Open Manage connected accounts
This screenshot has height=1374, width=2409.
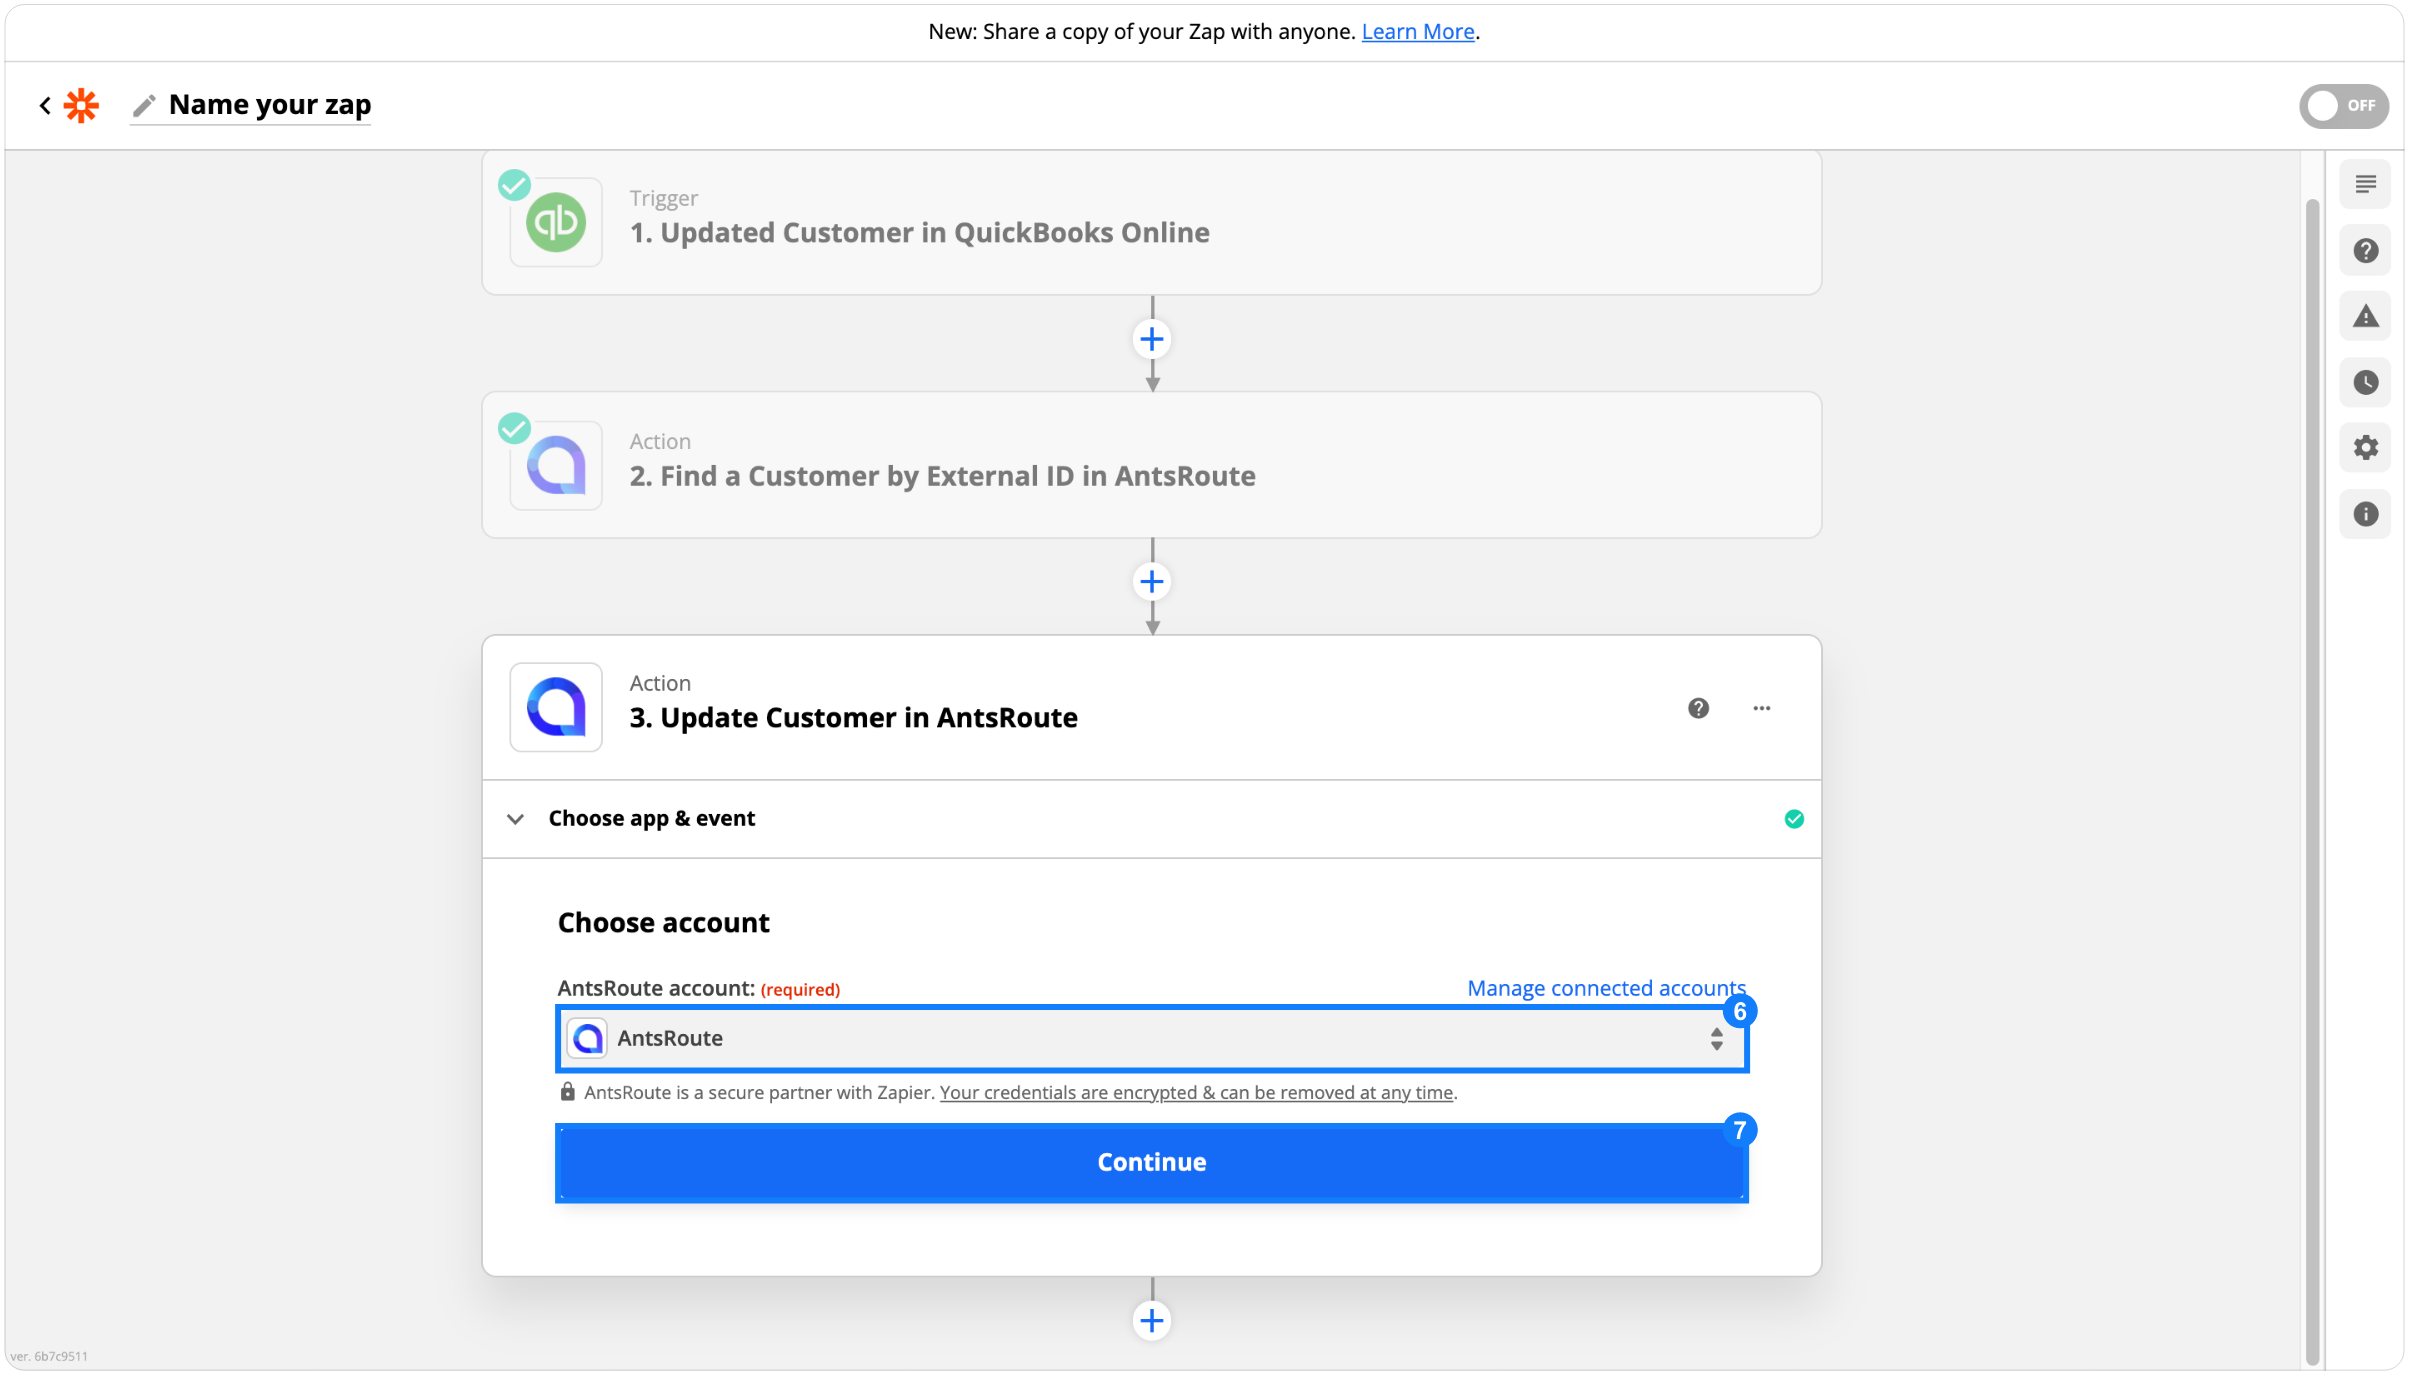1606,988
